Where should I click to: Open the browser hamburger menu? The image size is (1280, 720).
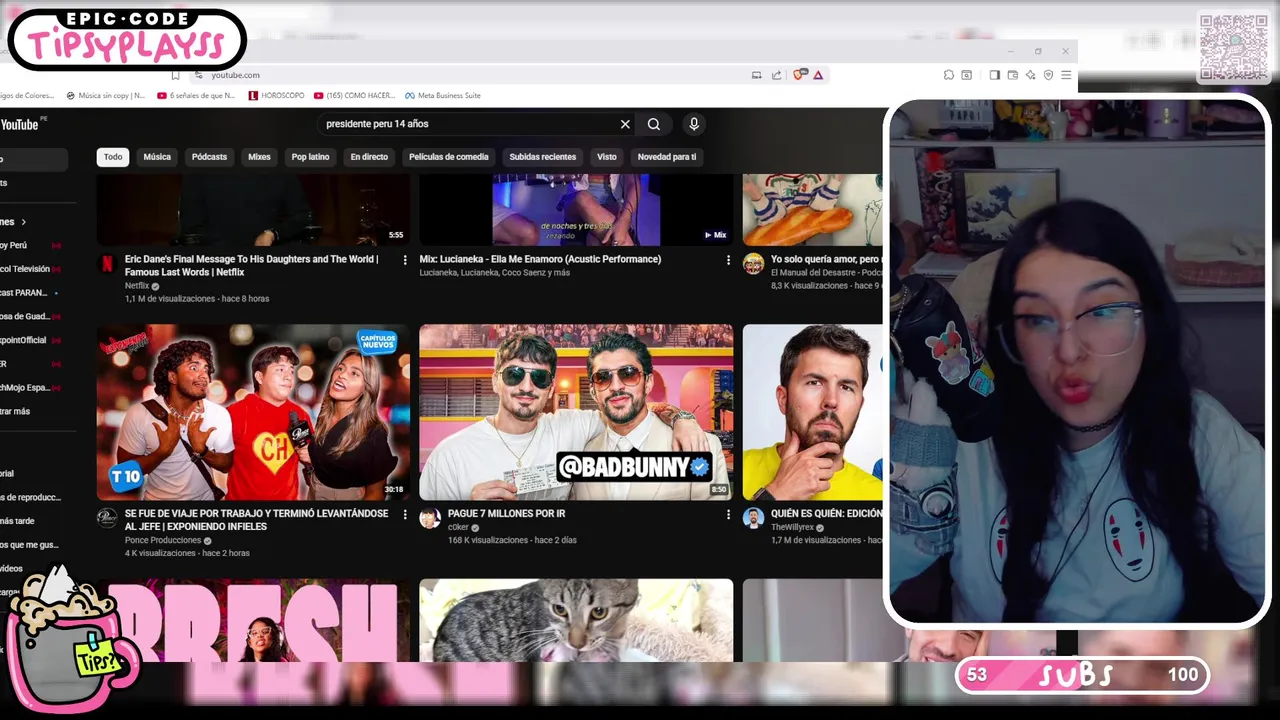1066,75
